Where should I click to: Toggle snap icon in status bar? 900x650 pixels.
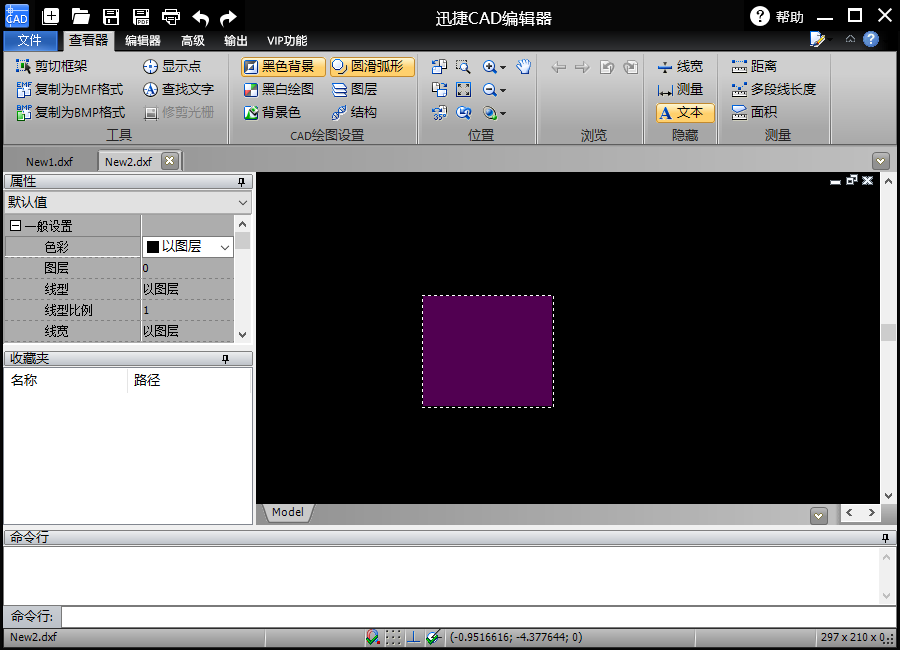point(373,637)
